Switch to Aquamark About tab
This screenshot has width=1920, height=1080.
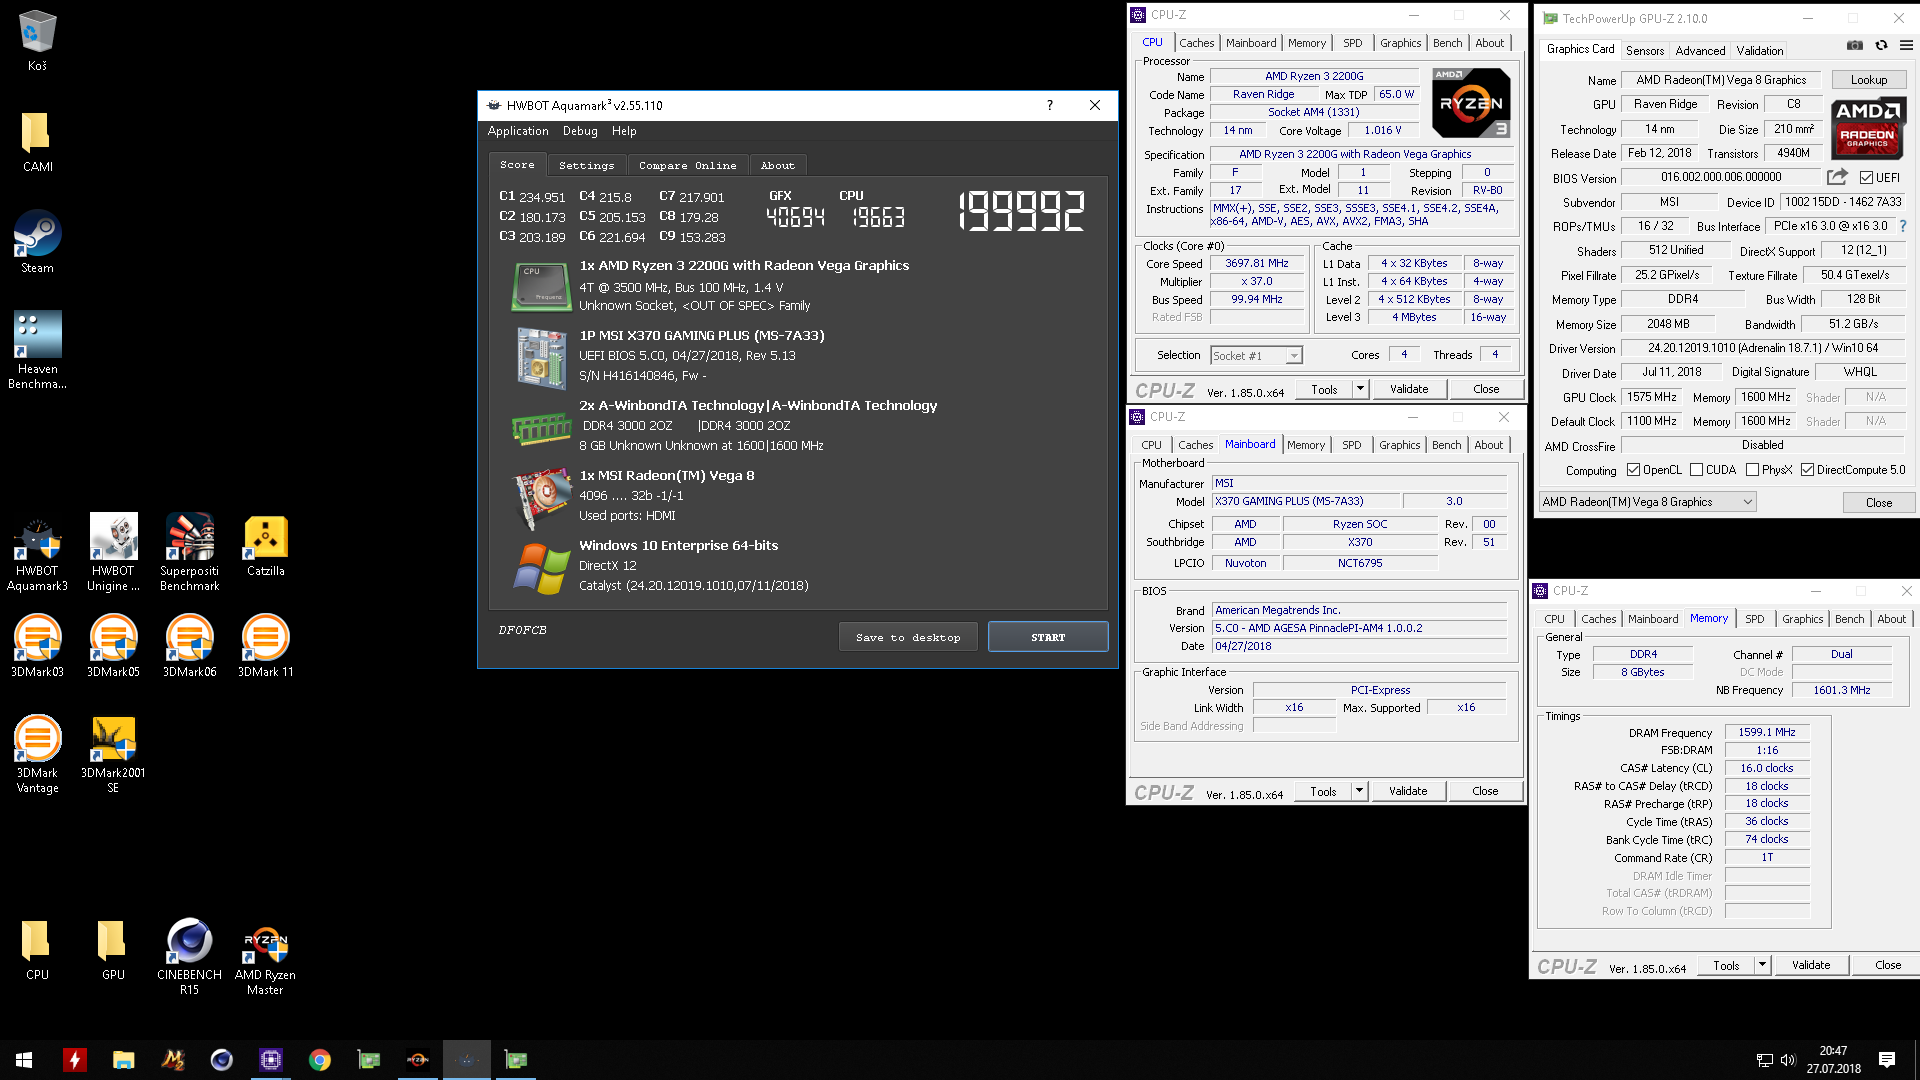point(777,165)
